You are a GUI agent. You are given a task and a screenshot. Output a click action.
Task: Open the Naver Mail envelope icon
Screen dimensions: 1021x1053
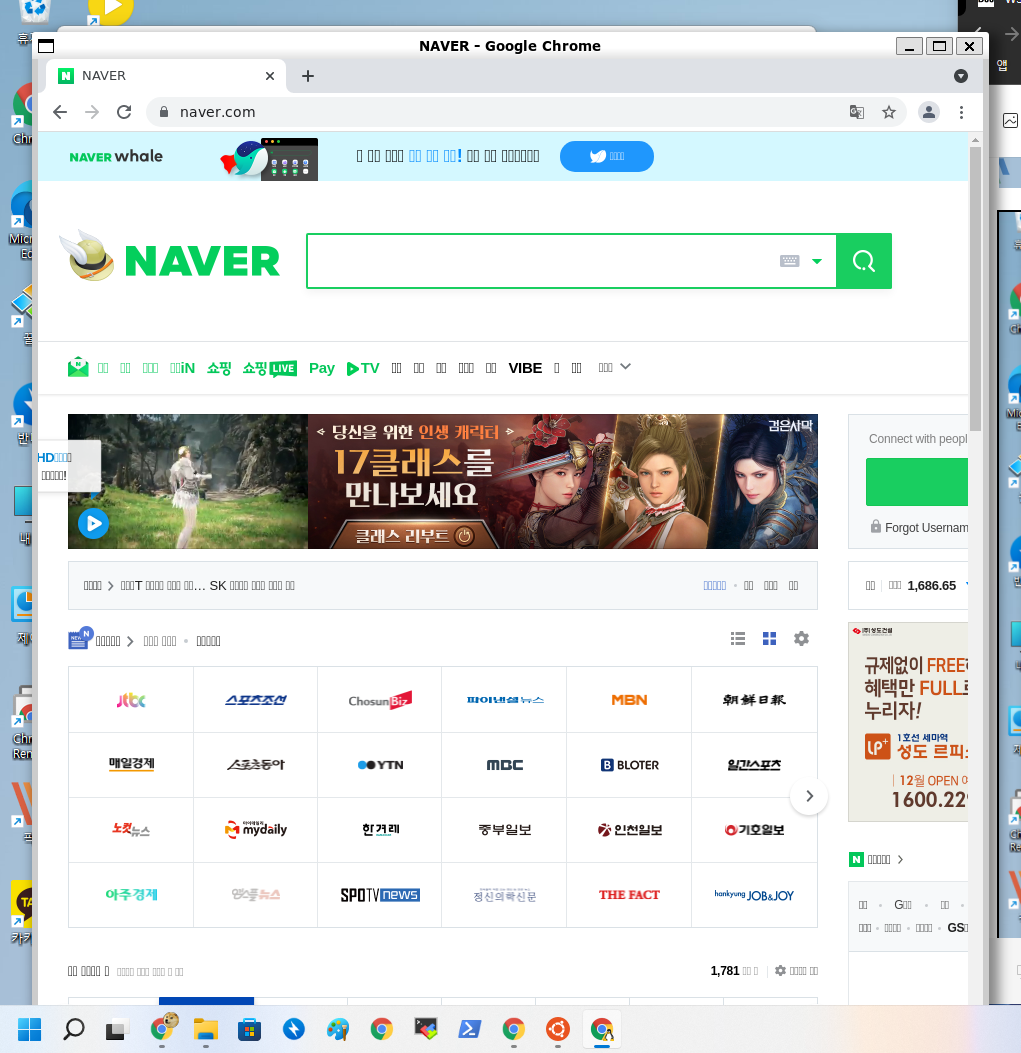point(78,367)
